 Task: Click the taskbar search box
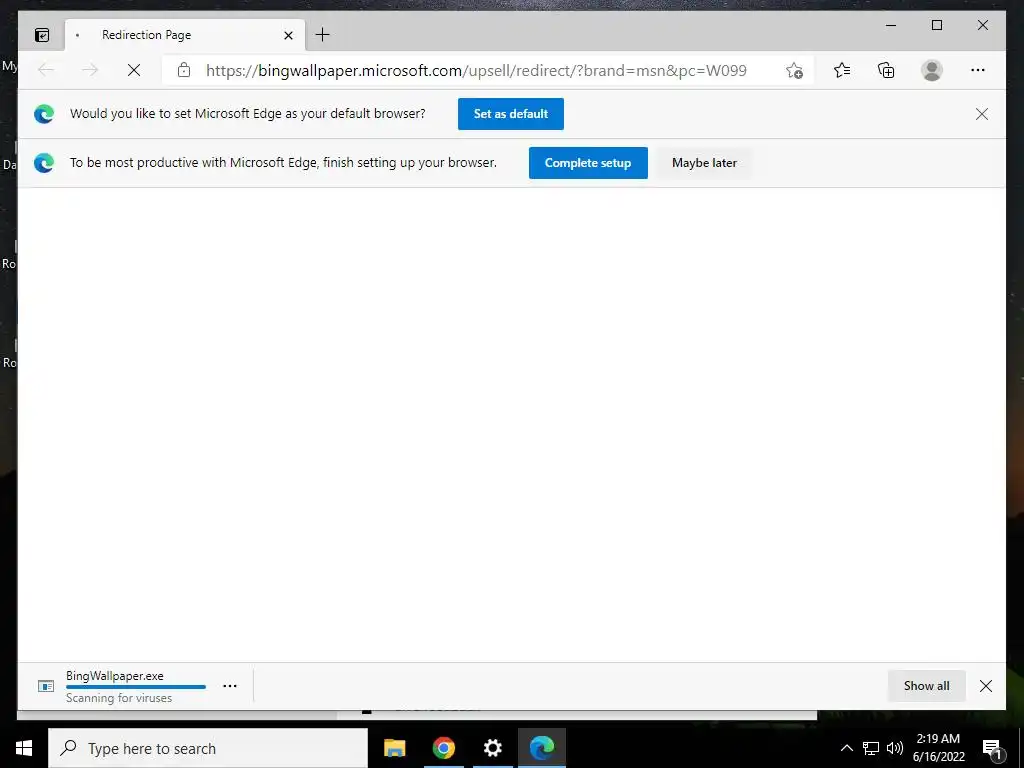point(208,748)
